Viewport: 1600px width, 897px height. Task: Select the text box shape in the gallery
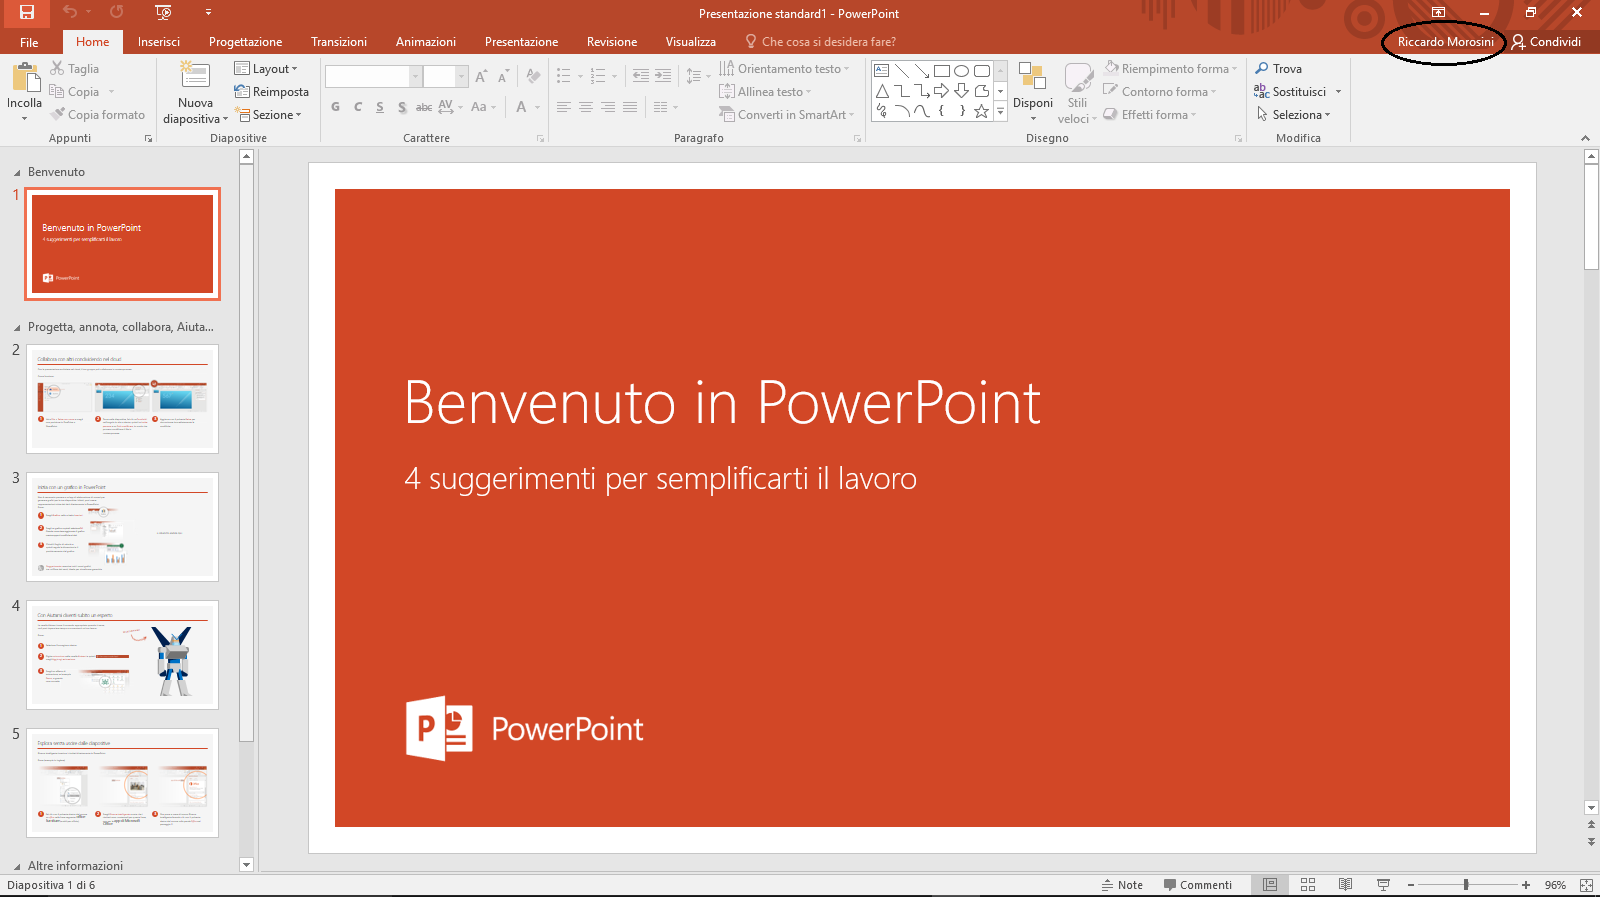pos(881,71)
